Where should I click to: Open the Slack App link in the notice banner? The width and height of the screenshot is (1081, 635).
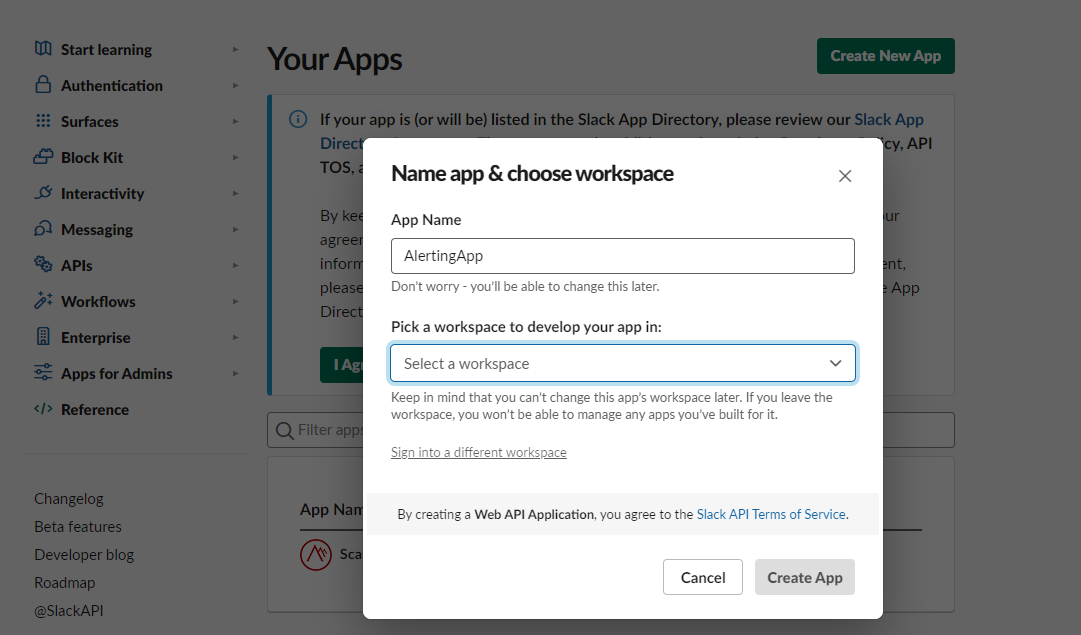[x=889, y=119]
